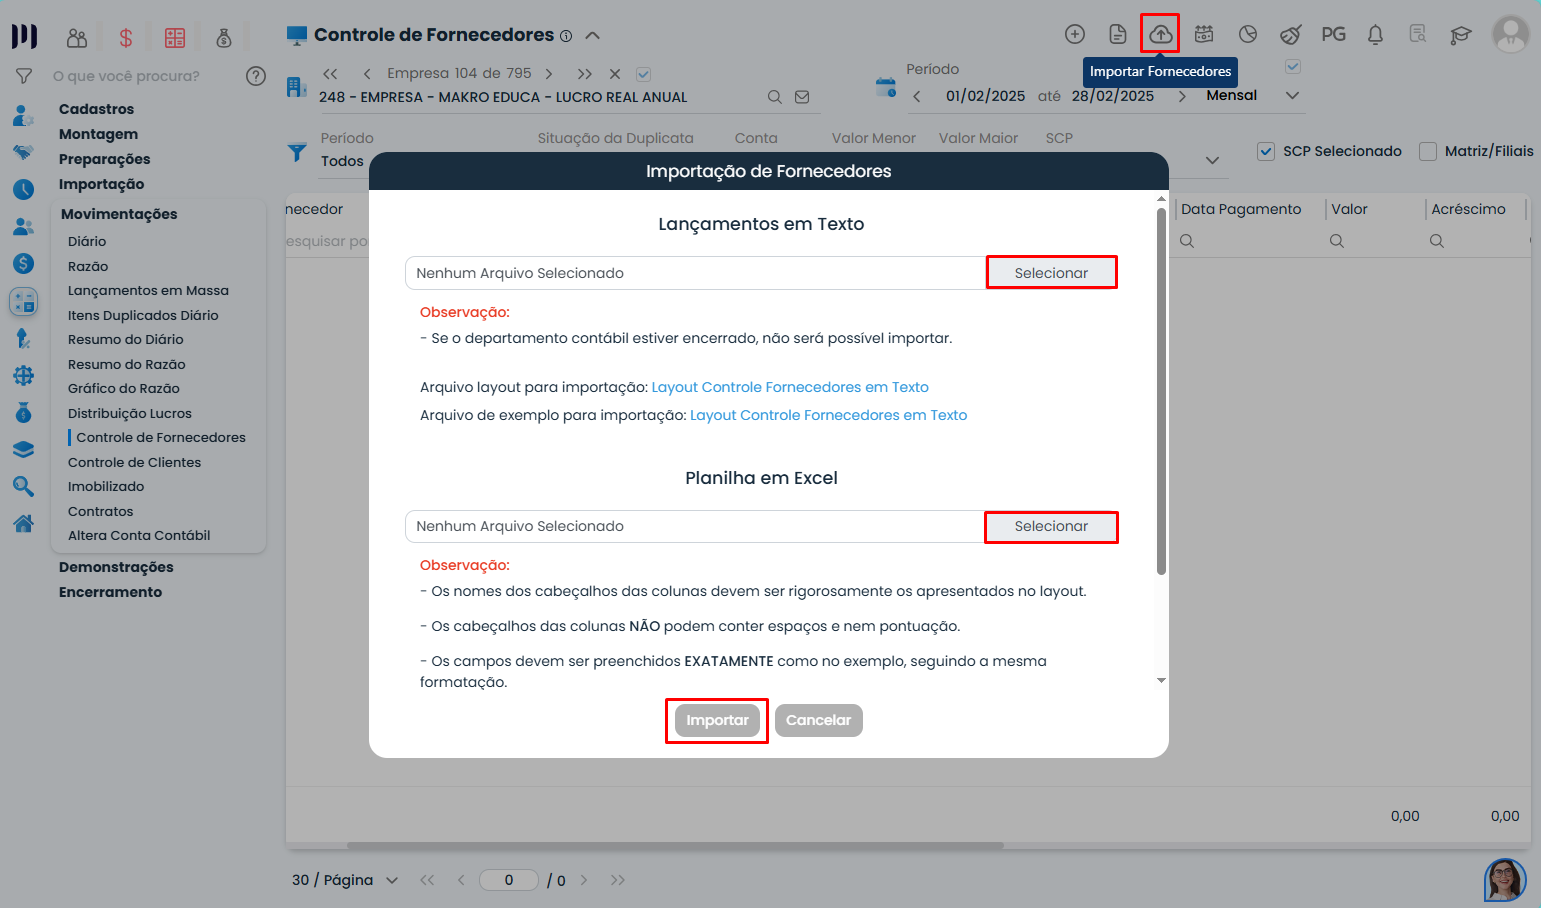The width and height of the screenshot is (1541, 908).
Task: Click the import dialog vertical scrollbar
Action: coord(1161,391)
